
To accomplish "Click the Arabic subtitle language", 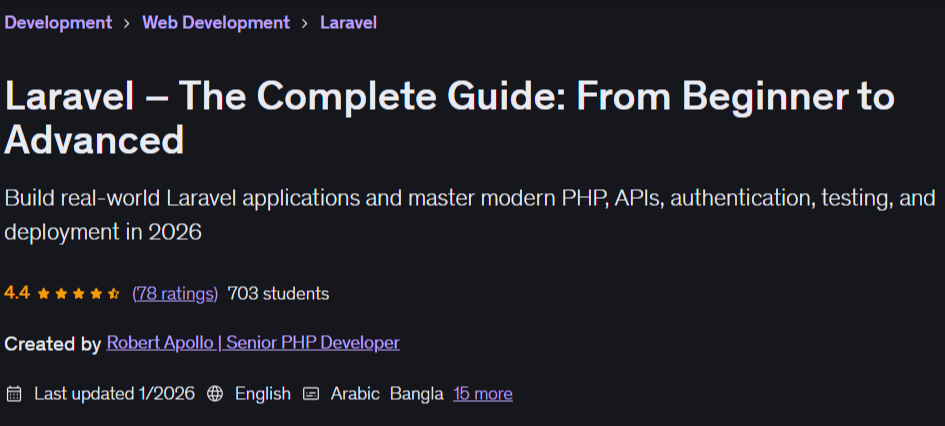I will 355,394.
